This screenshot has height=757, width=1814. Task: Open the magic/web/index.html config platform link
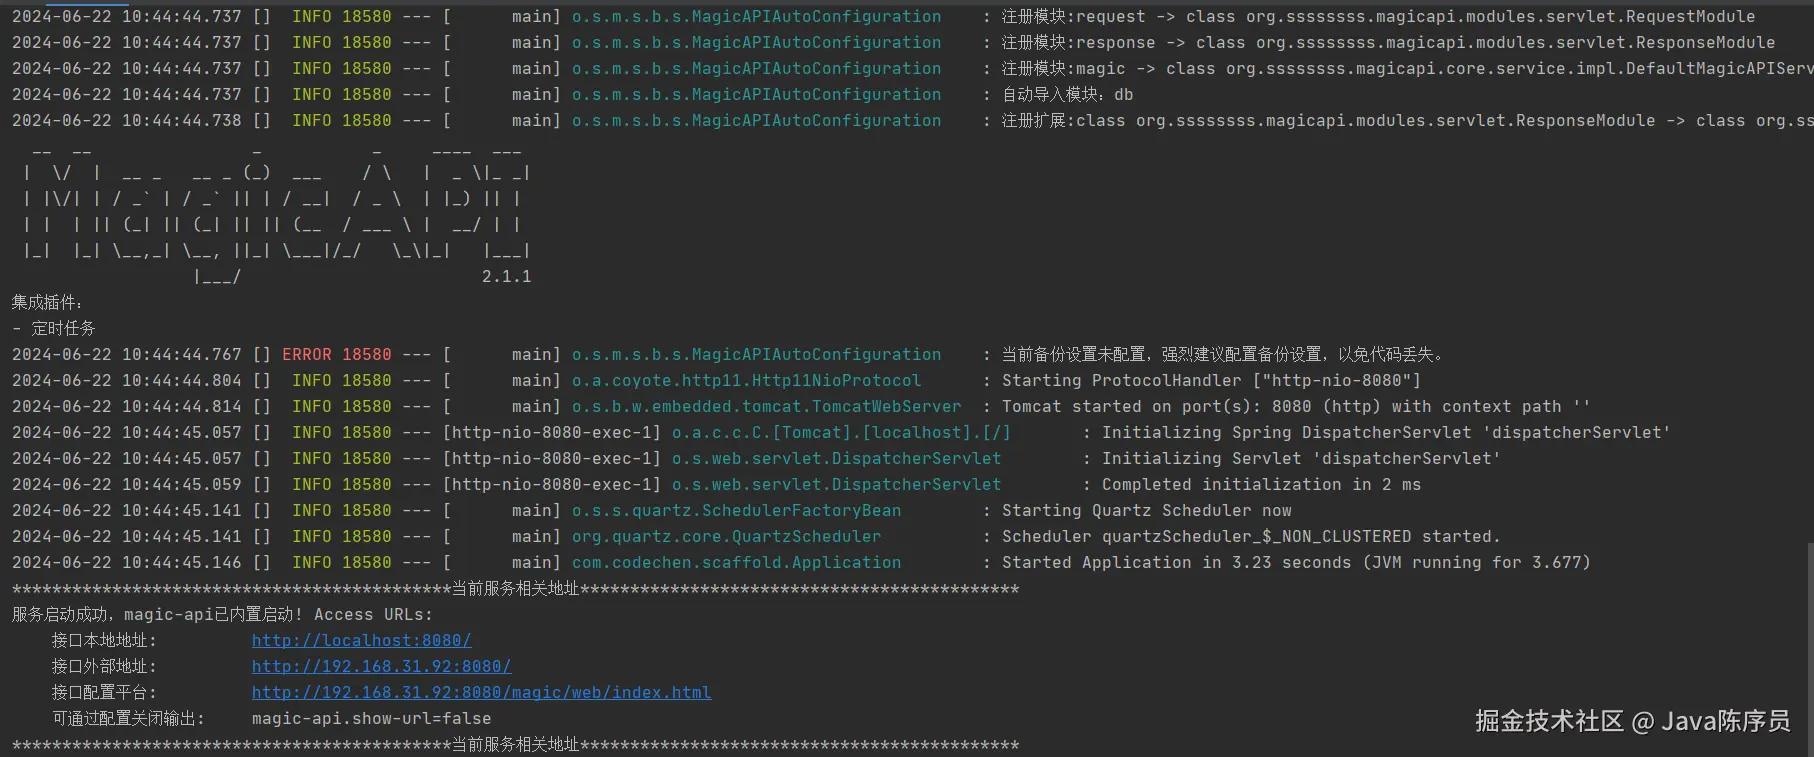tap(481, 692)
